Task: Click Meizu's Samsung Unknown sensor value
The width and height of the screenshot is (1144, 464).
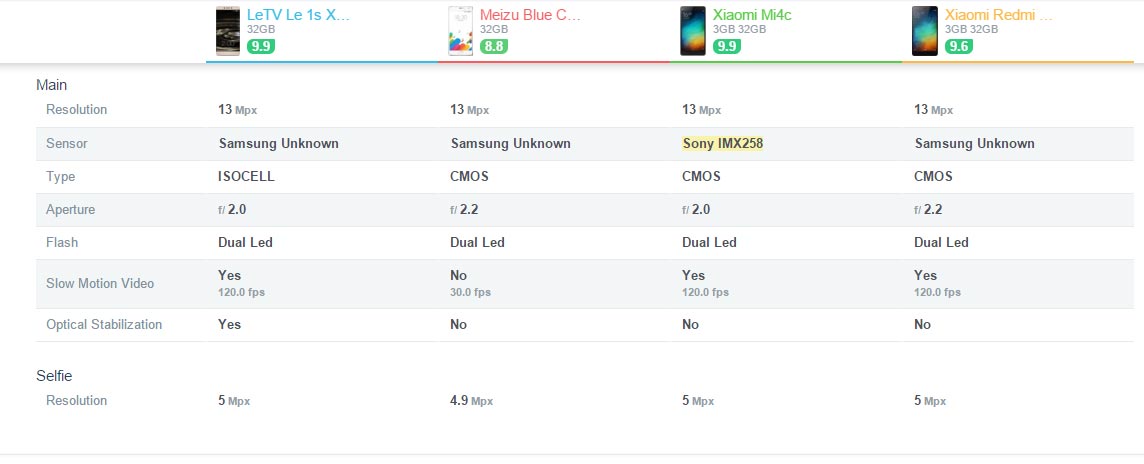Action: 511,144
